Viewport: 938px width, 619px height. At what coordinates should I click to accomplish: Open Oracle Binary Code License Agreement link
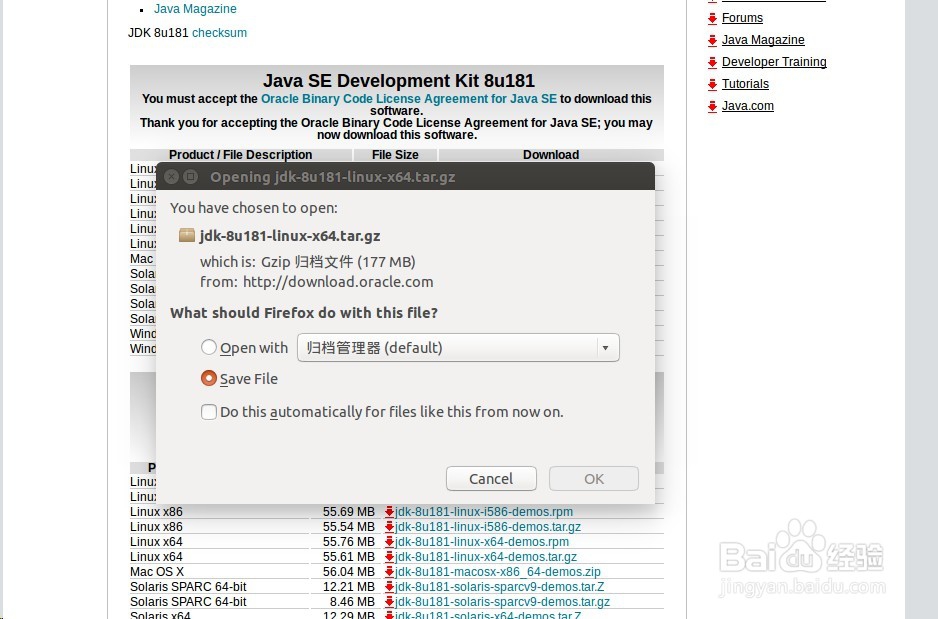tap(409, 99)
